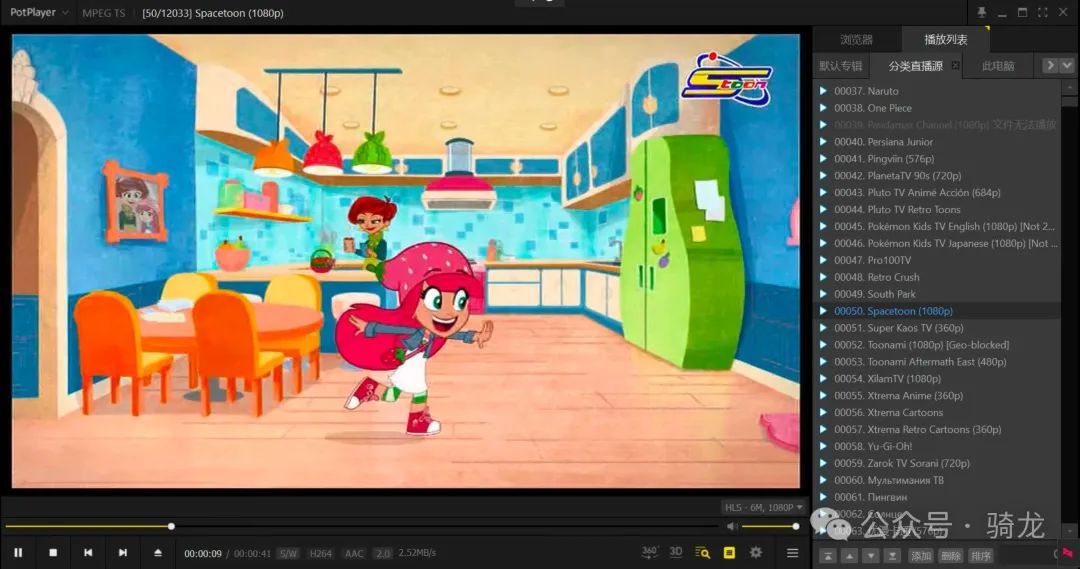Pause the video with the pause button
The height and width of the screenshot is (569, 1080).
18,552
